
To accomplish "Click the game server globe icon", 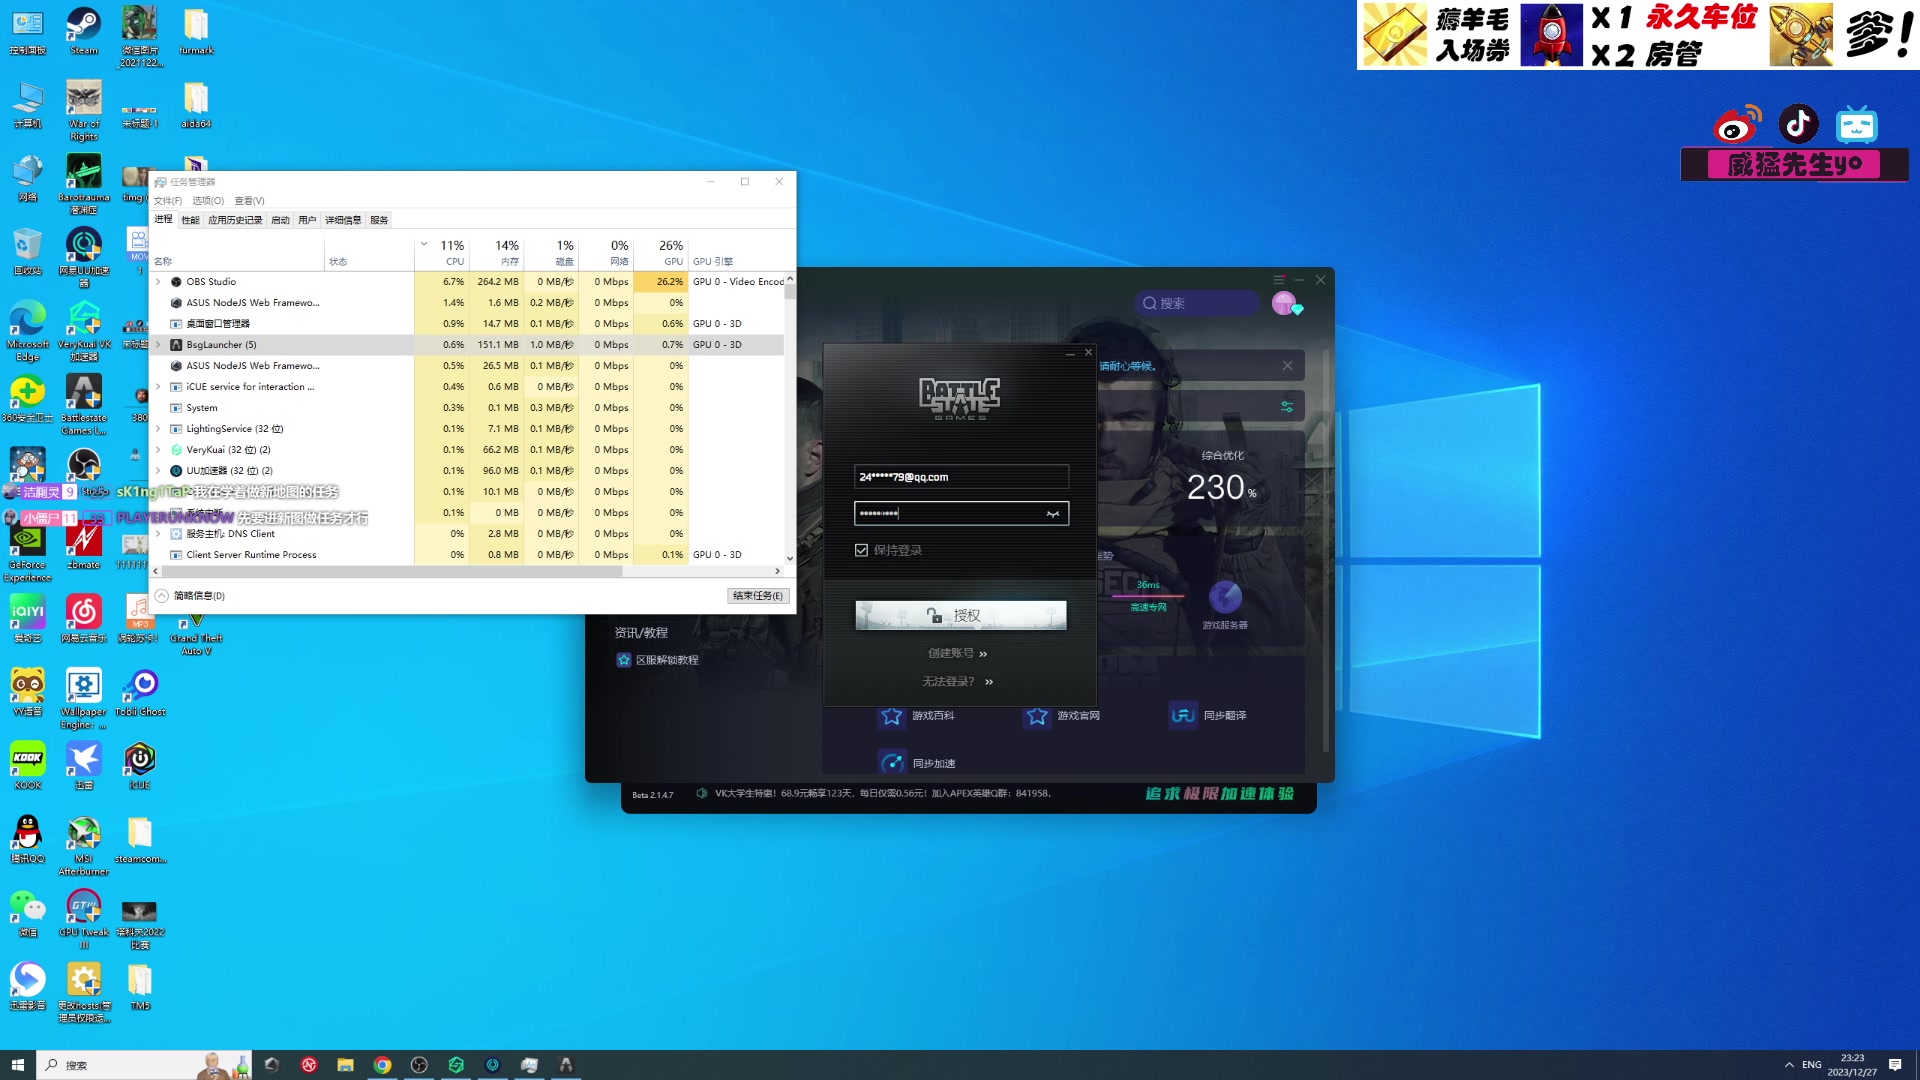I will [x=1225, y=597].
